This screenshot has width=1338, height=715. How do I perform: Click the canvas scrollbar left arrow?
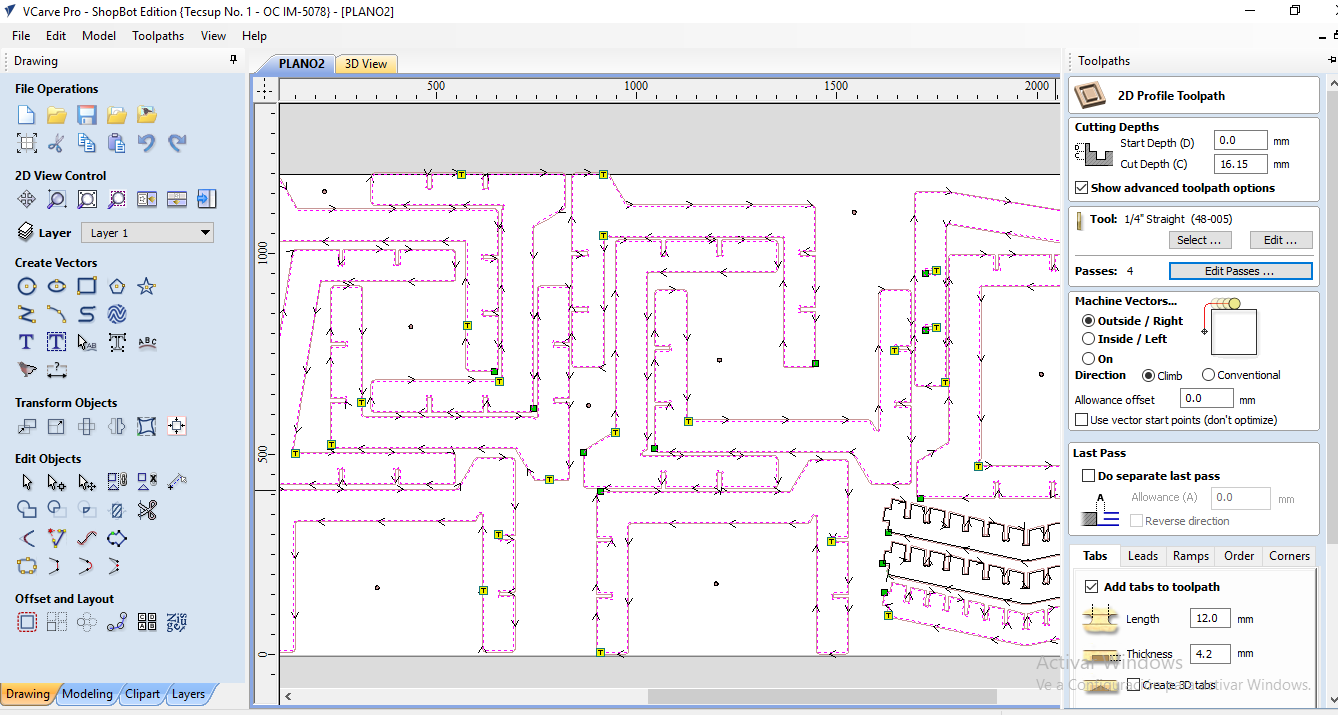click(288, 696)
